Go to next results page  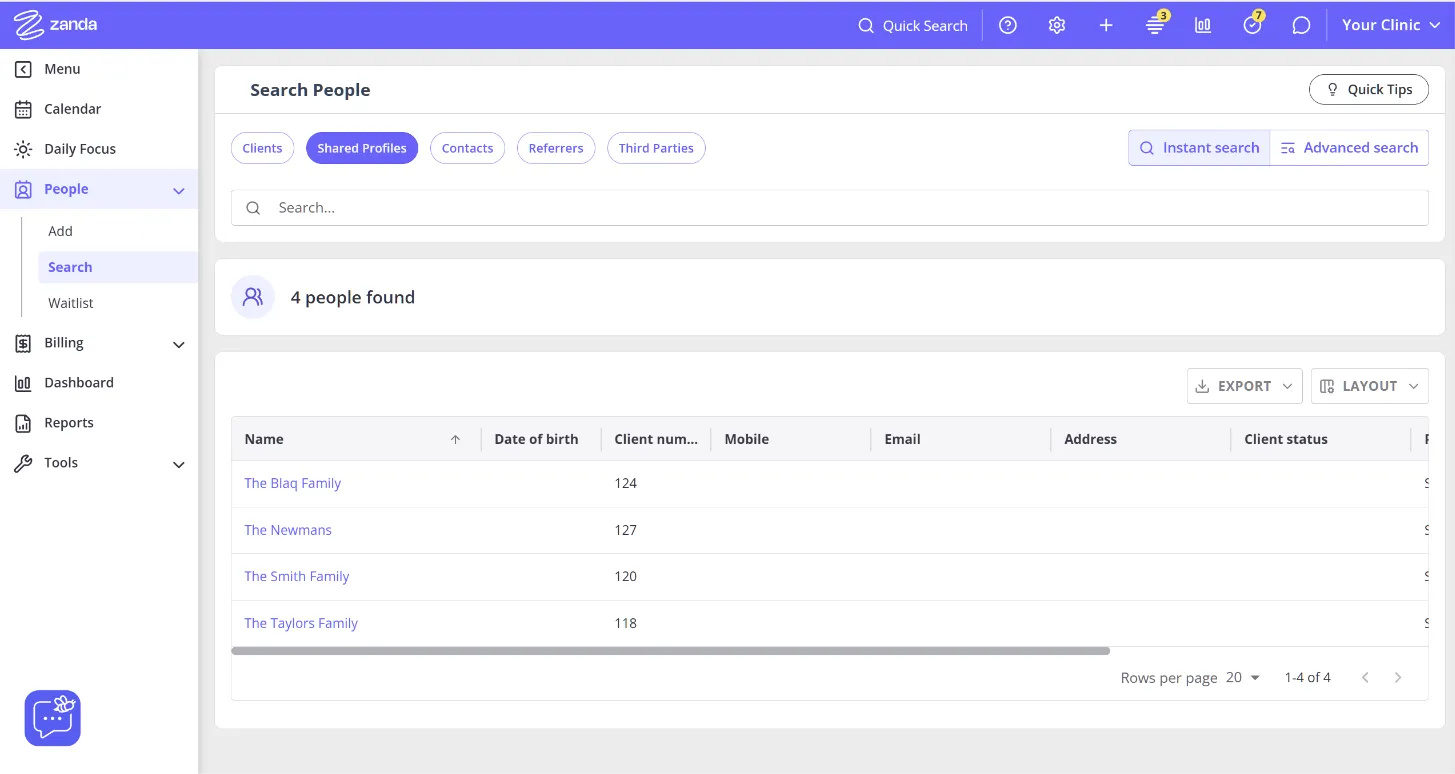(1398, 678)
